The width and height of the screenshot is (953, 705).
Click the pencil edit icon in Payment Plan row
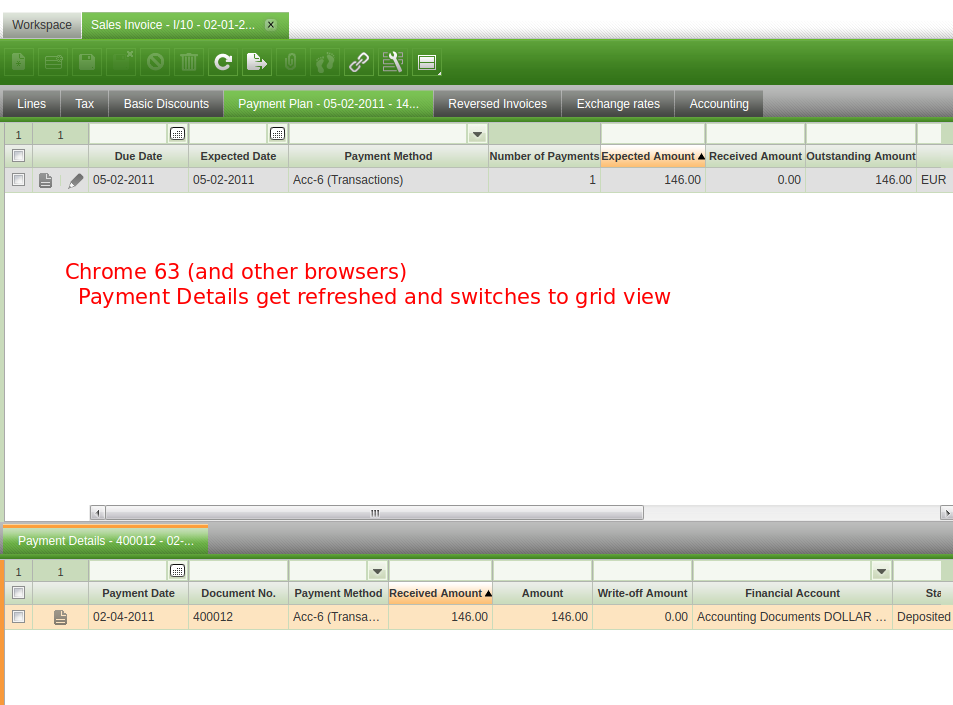(76, 181)
